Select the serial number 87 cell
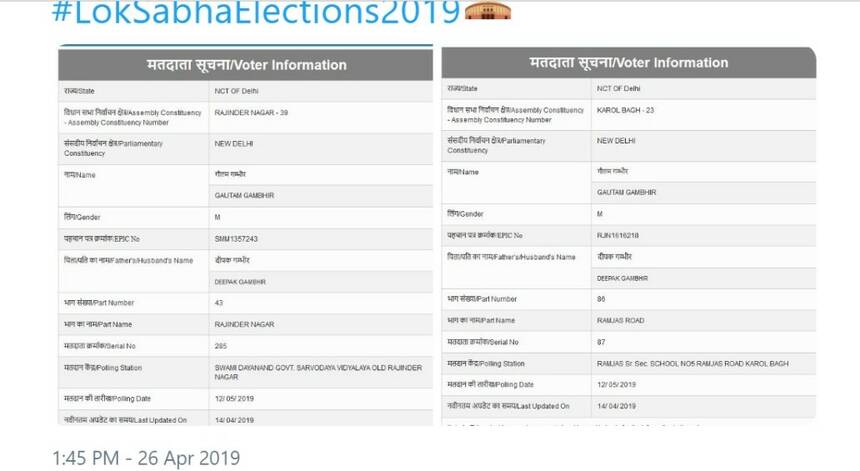The image size is (860, 471). point(601,342)
